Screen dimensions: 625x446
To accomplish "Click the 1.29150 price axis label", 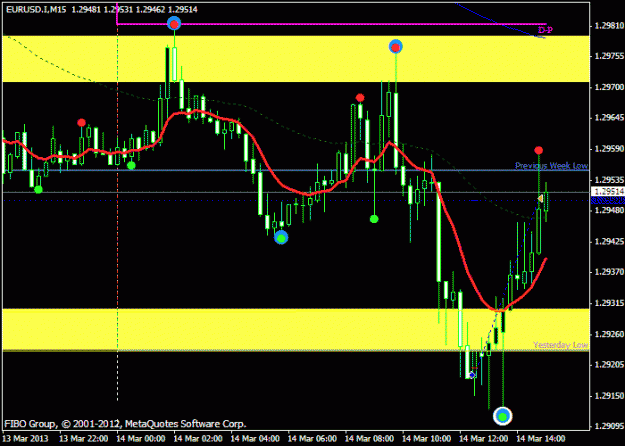I will (609, 395).
